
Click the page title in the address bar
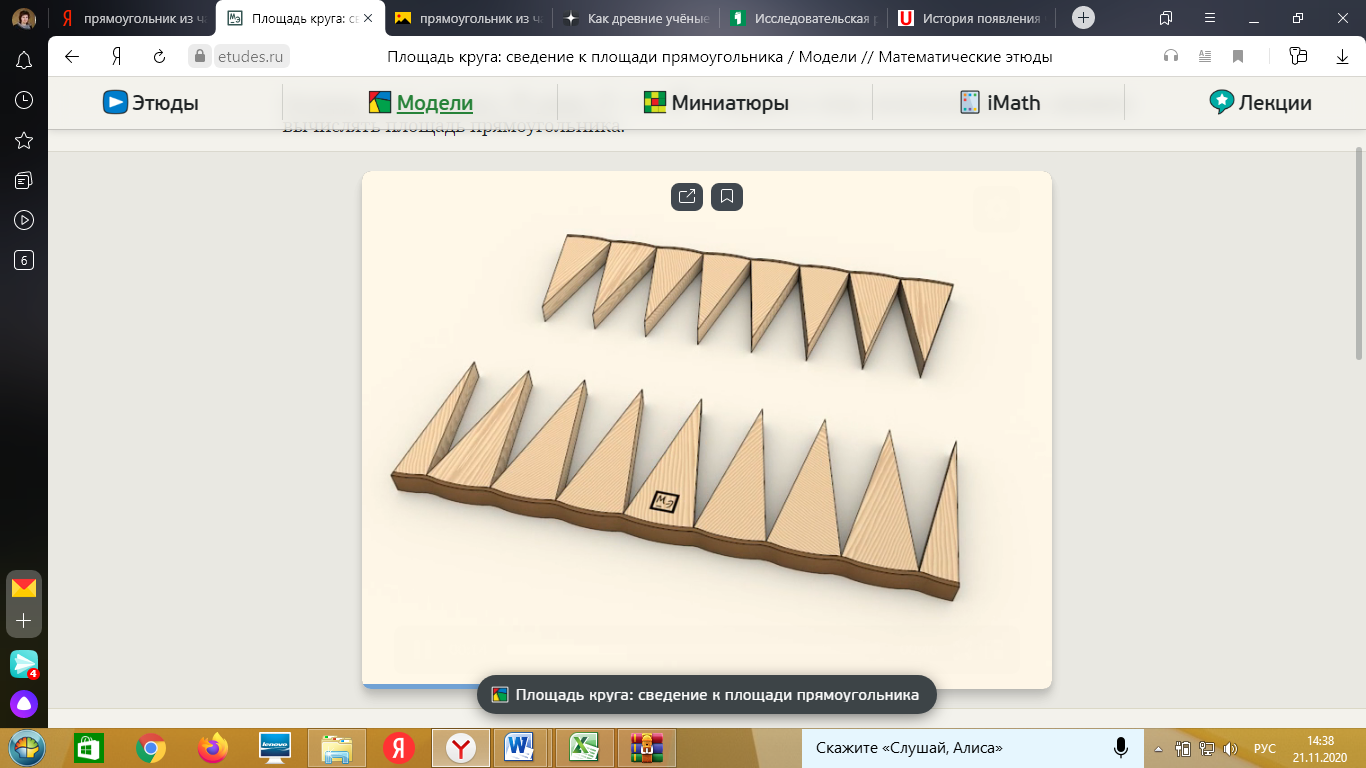719,57
